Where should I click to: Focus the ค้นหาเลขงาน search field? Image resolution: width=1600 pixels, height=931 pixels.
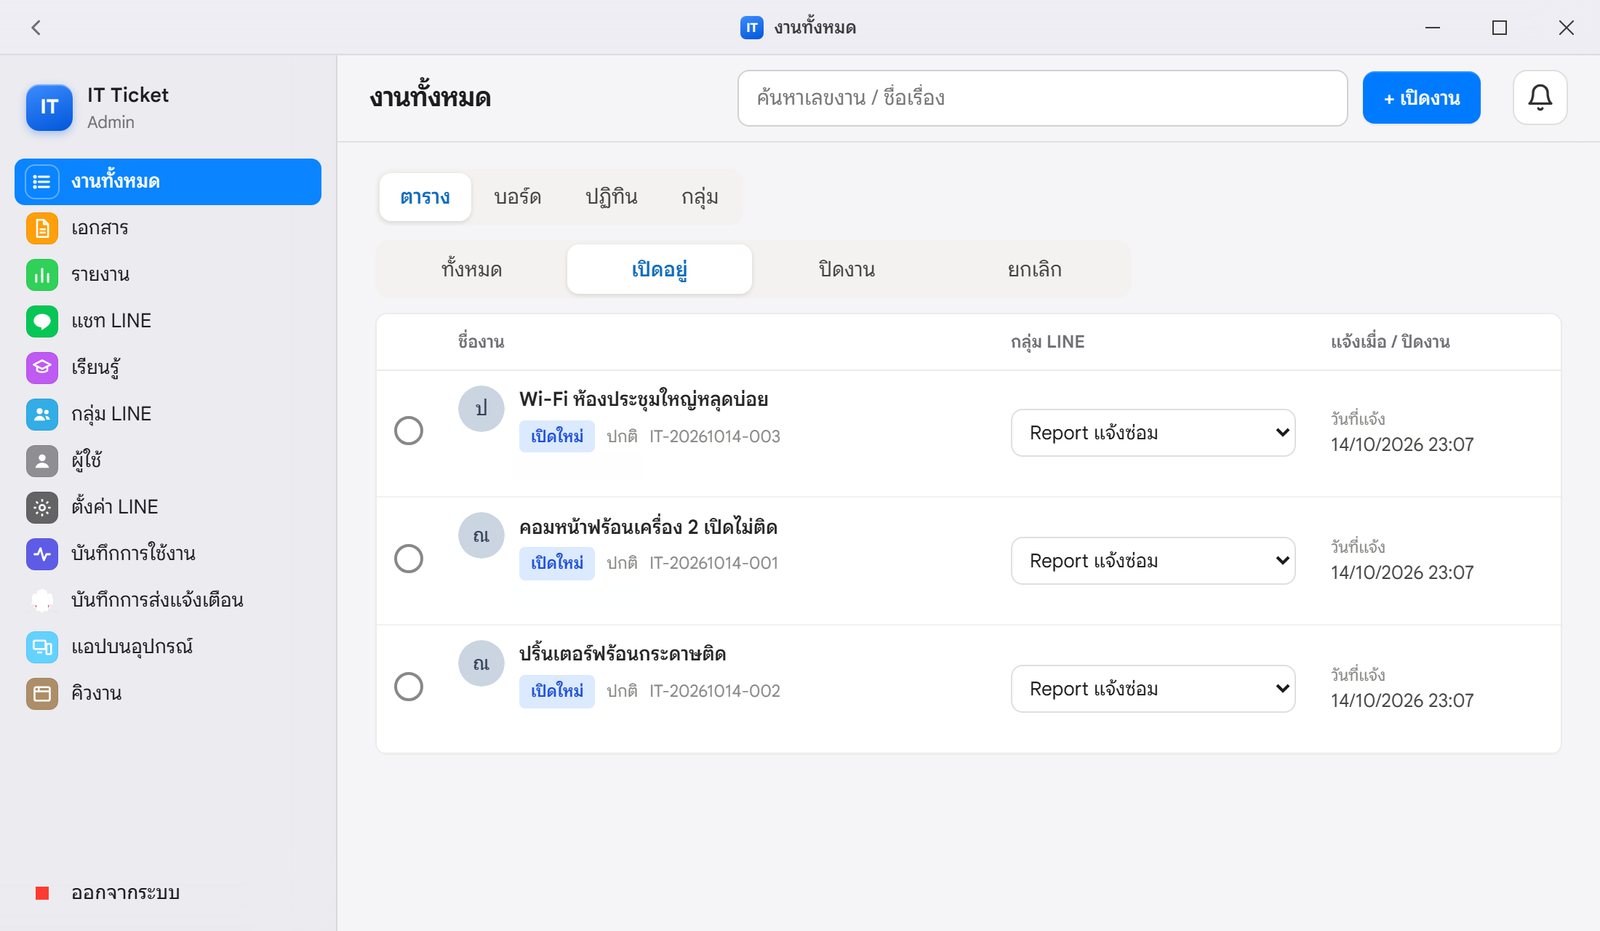[x=1042, y=98]
